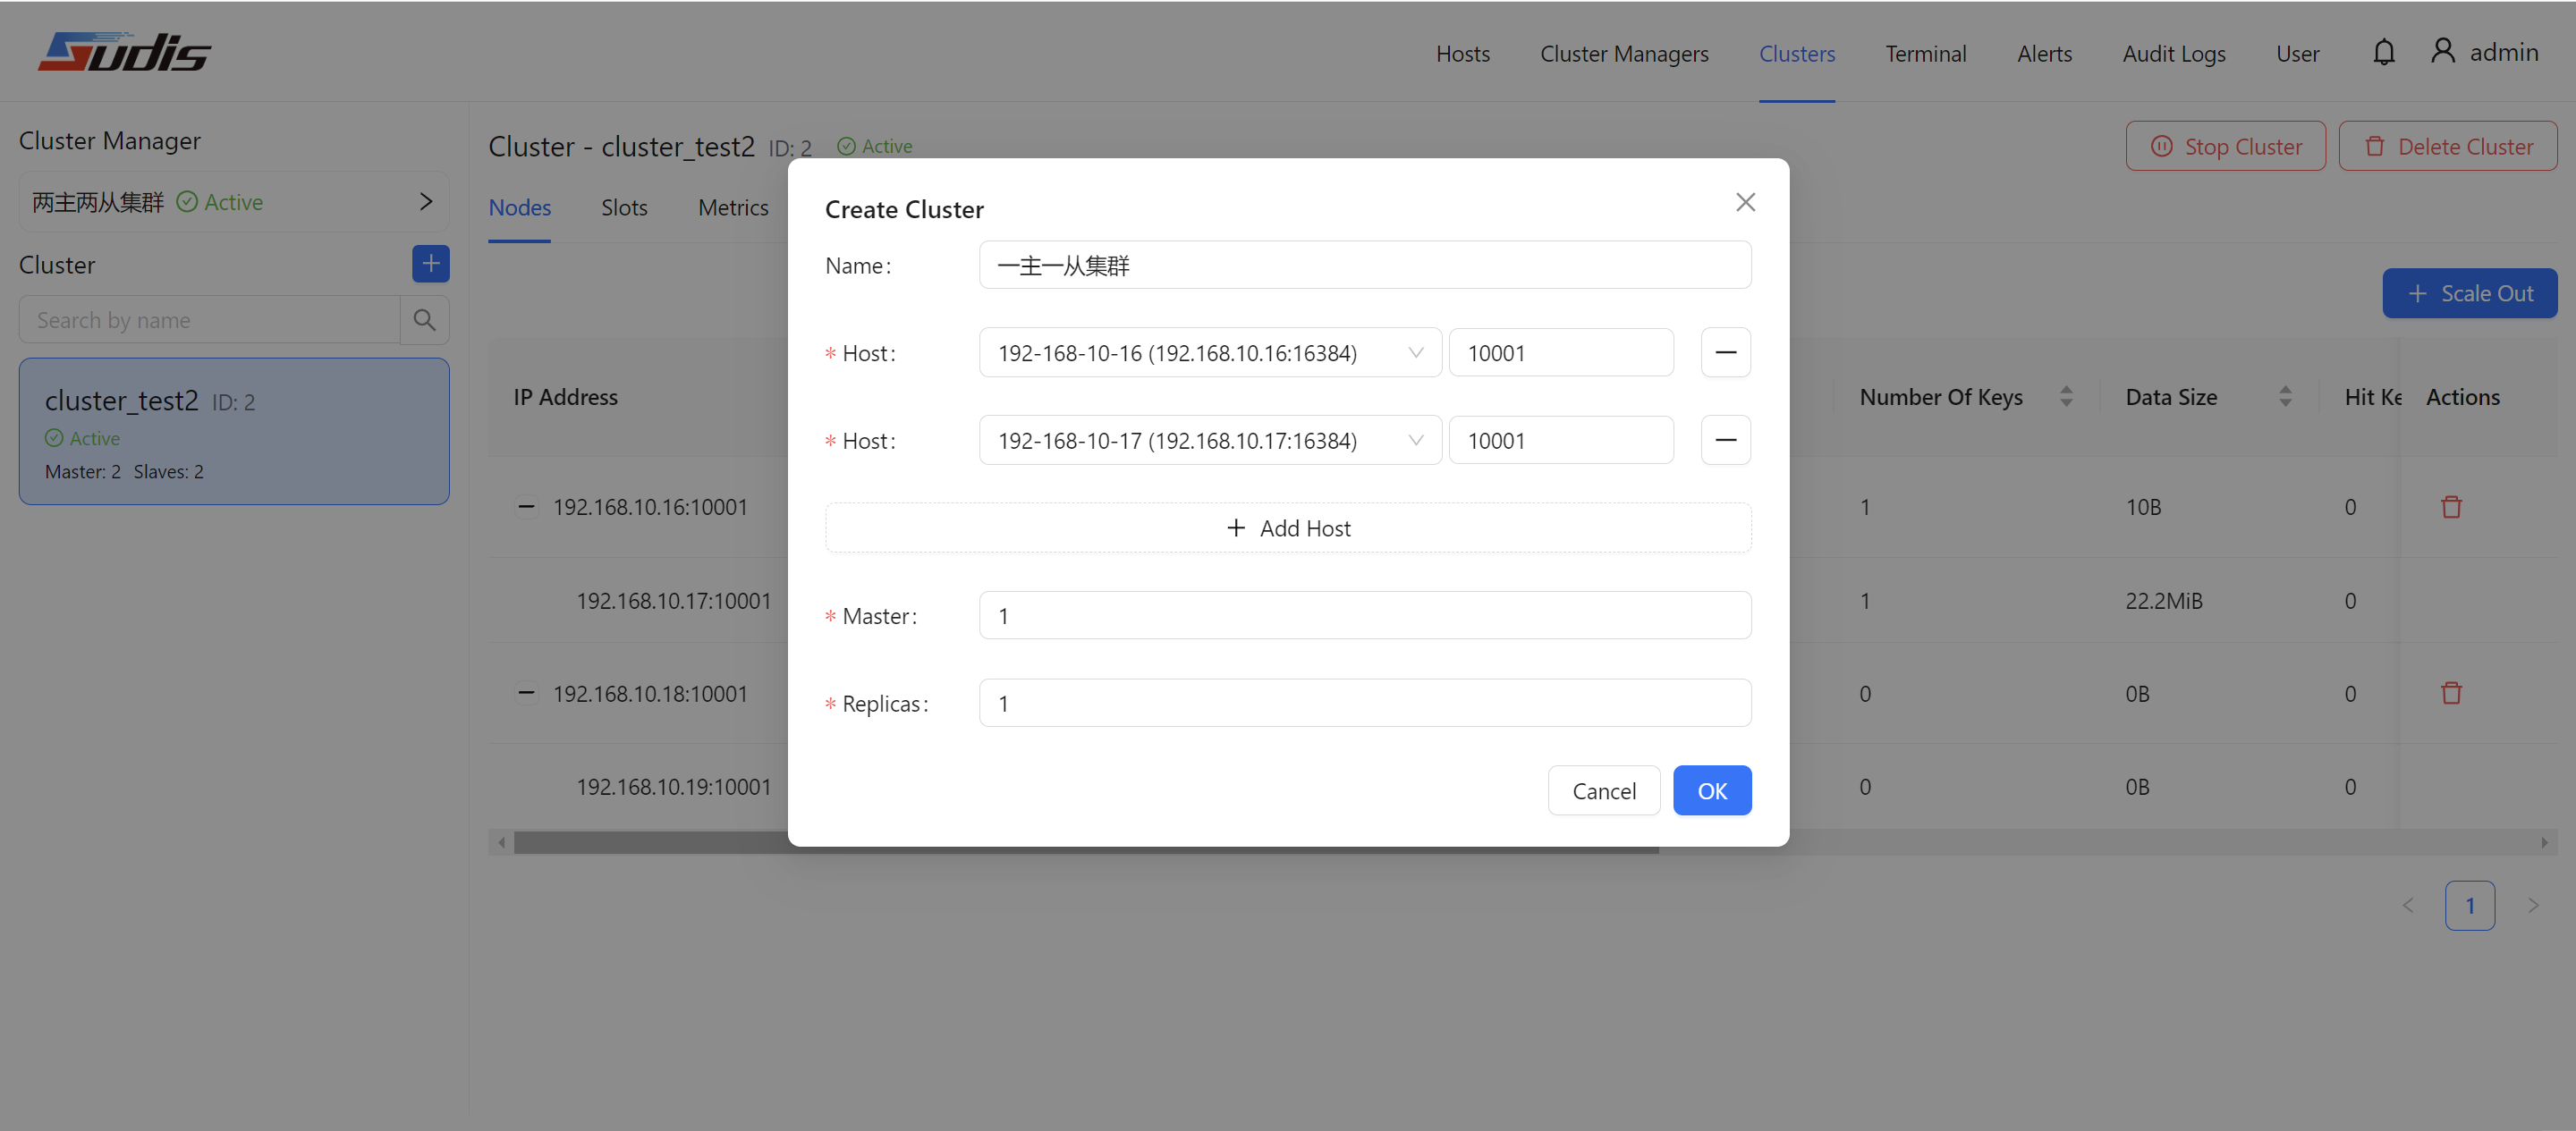Click the Stop Cluster button

click(x=2225, y=146)
